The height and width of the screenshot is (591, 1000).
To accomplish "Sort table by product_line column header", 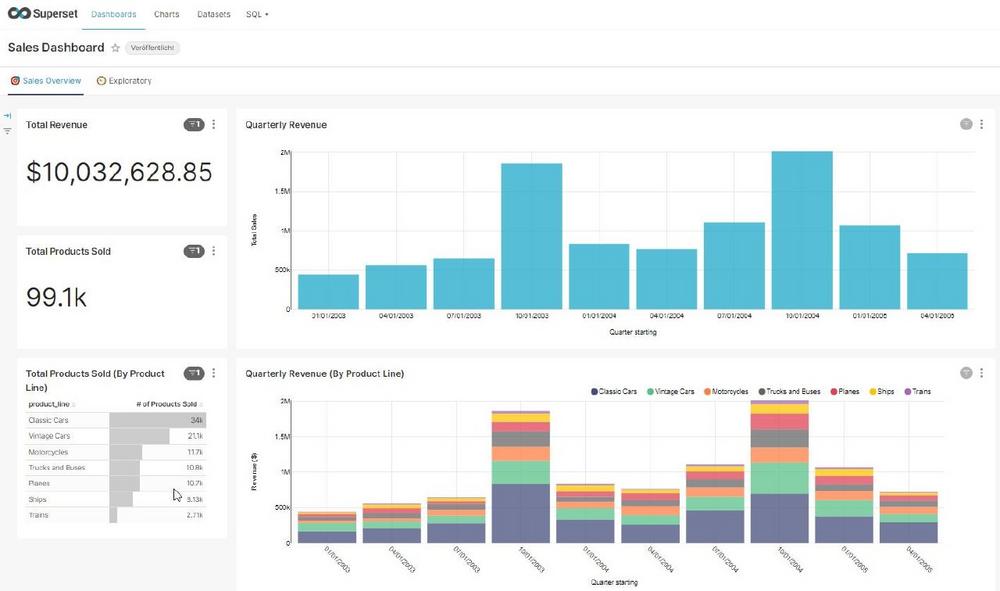I will point(46,404).
